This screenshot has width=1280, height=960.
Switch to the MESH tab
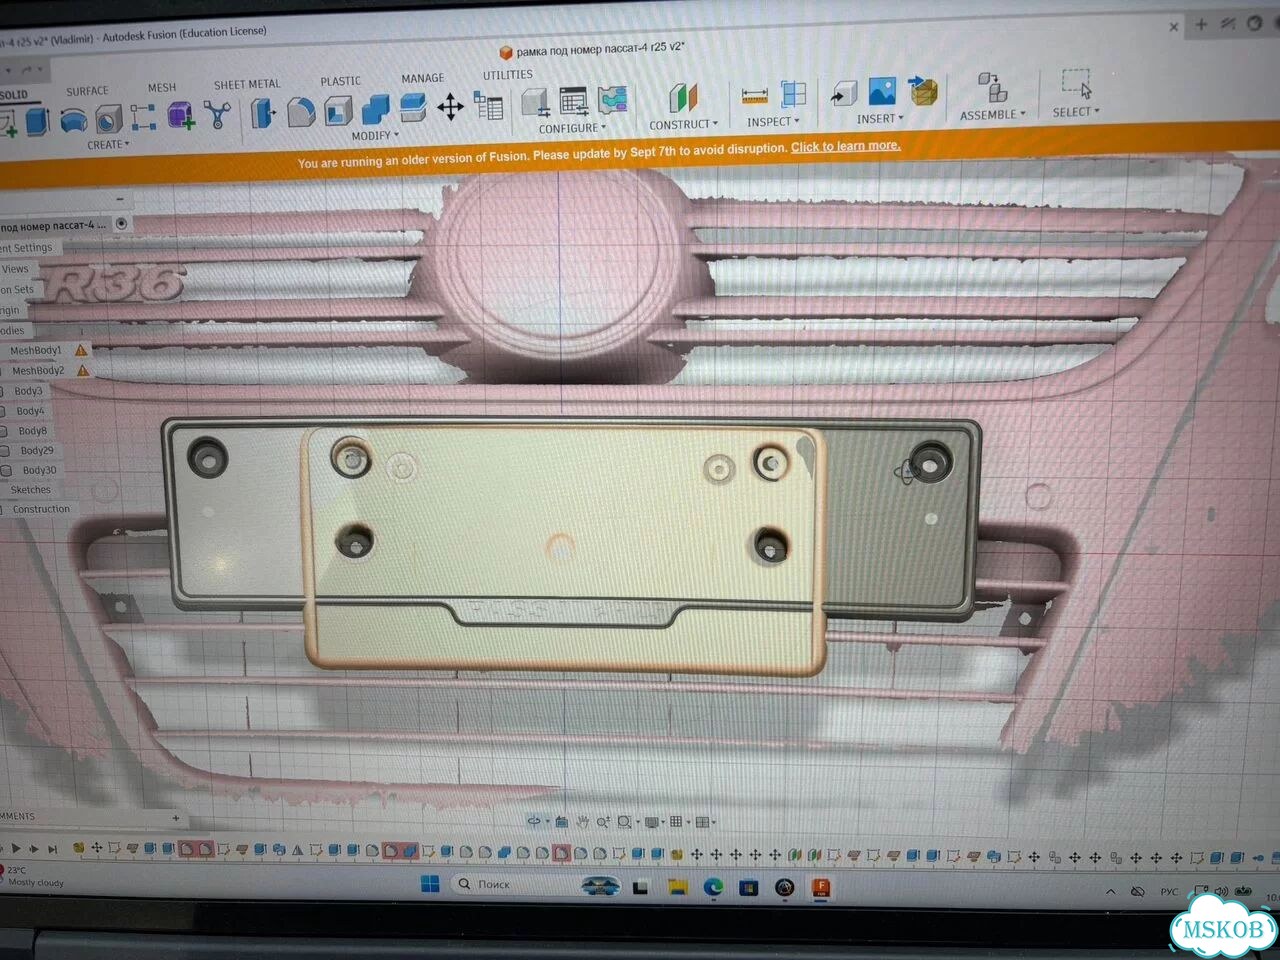click(x=162, y=88)
